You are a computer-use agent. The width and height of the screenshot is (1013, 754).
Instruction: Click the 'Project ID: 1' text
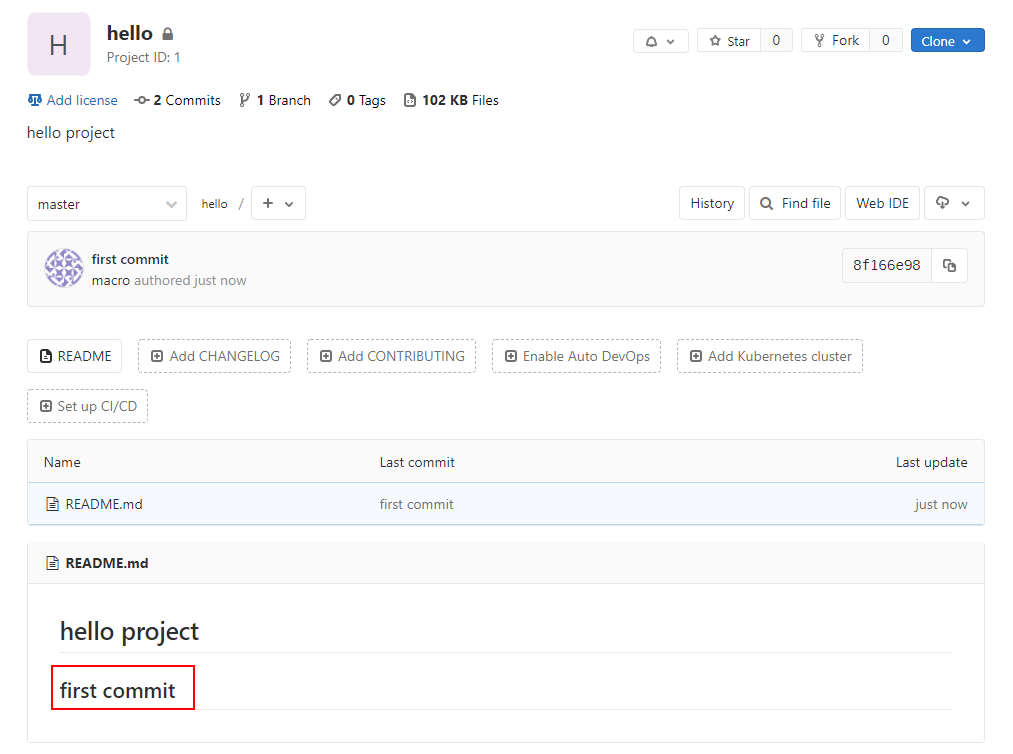point(143,58)
